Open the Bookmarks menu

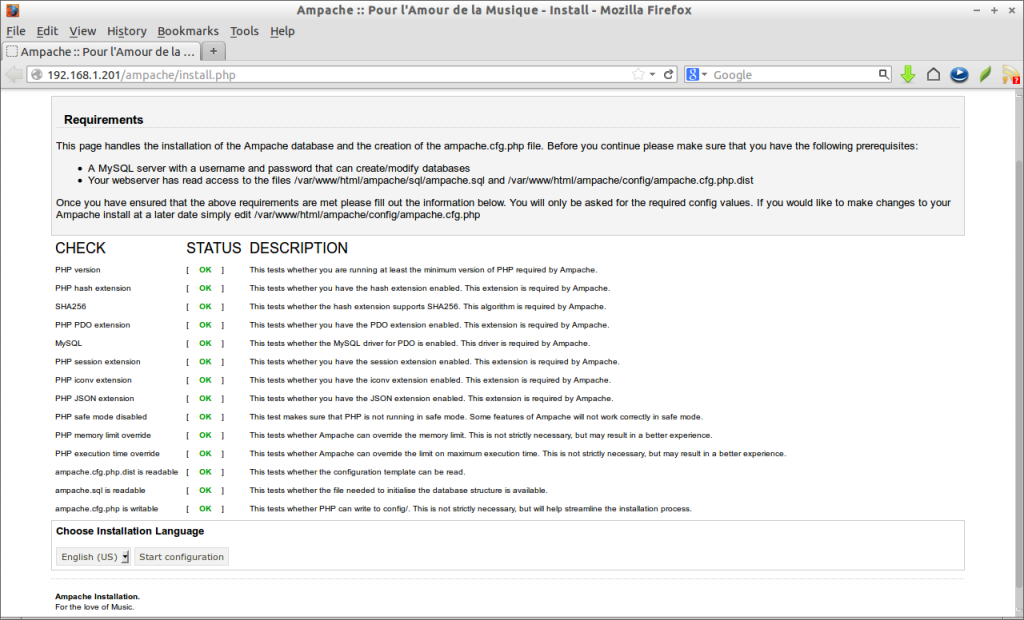(x=188, y=31)
